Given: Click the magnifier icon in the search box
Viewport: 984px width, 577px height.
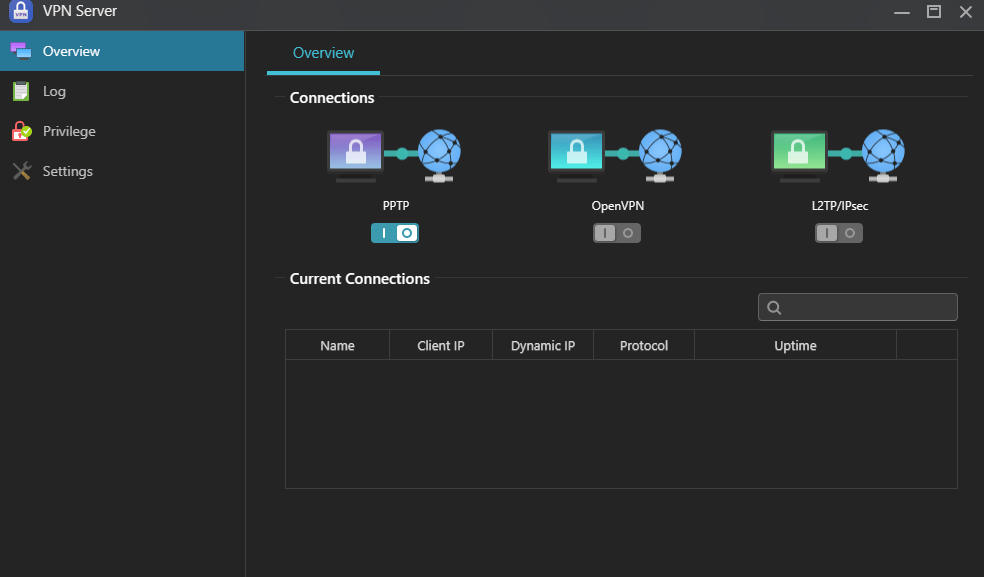Looking at the screenshot, I should (x=774, y=308).
